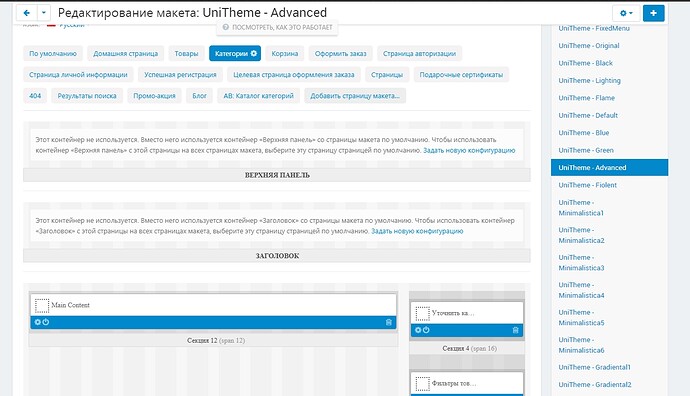Open Подарочные сертификаты tab
The image size is (690, 396).
tap(461, 75)
